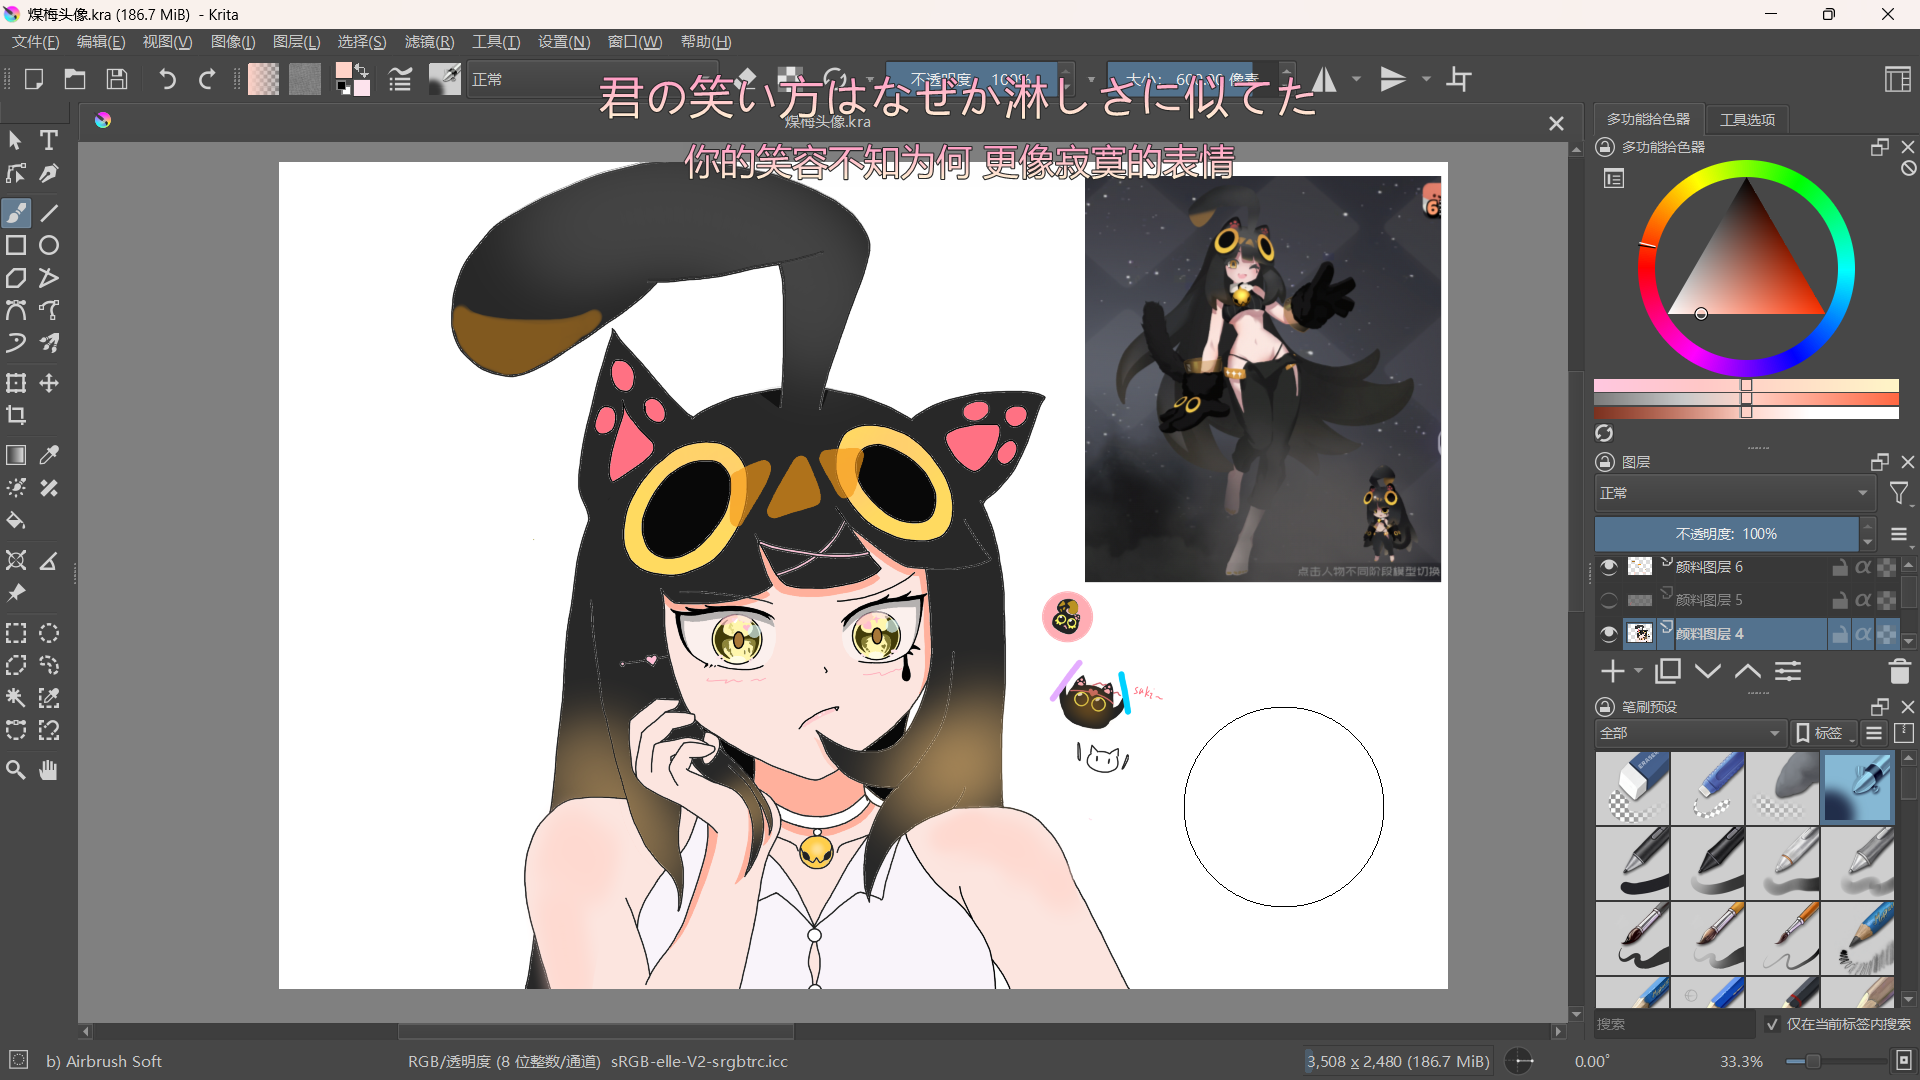Viewport: 1920px width, 1080px height.
Task: Move the layer up in stack
Action: pos(1748,672)
